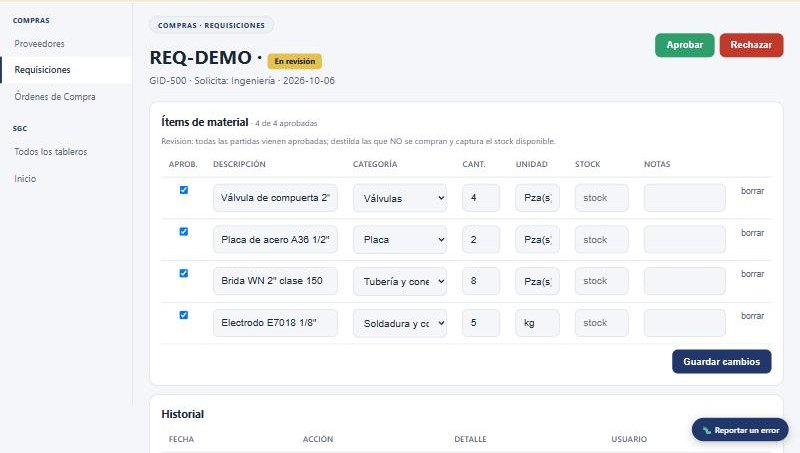Open the Placa category dropdown
The height and width of the screenshot is (453, 800).
(400, 240)
